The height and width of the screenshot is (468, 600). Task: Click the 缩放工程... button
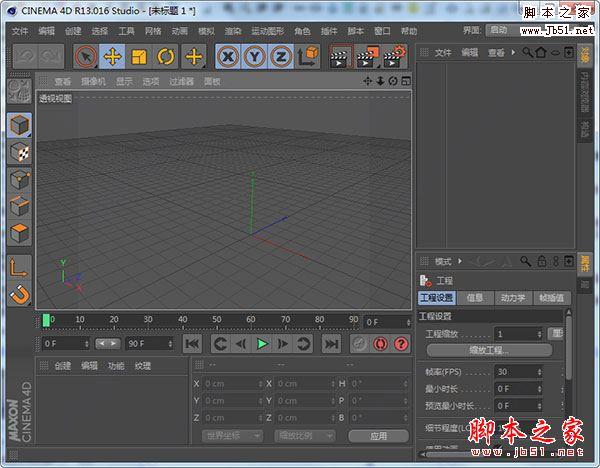489,351
